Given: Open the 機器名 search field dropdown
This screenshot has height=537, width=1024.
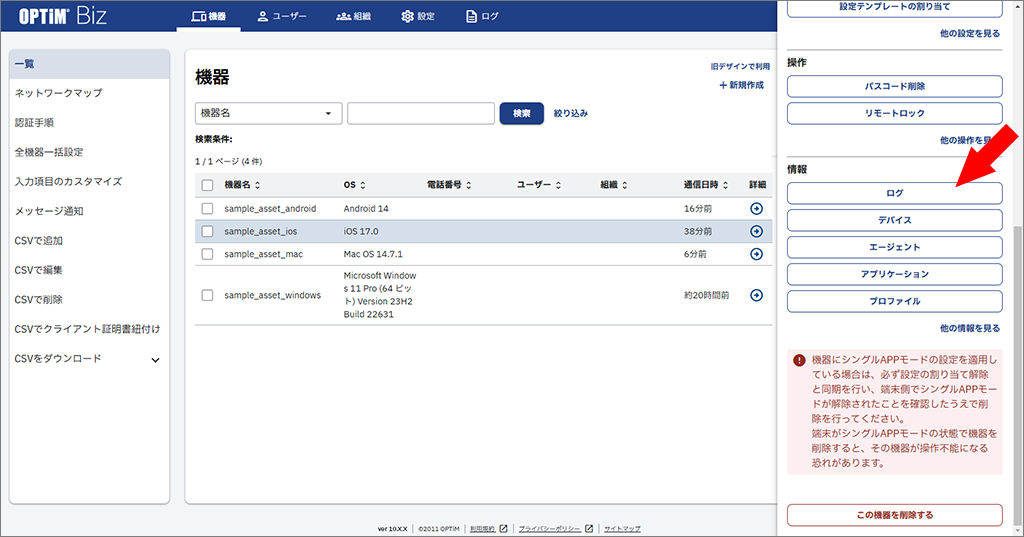Looking at the screenshot, I should click(268, 113).
